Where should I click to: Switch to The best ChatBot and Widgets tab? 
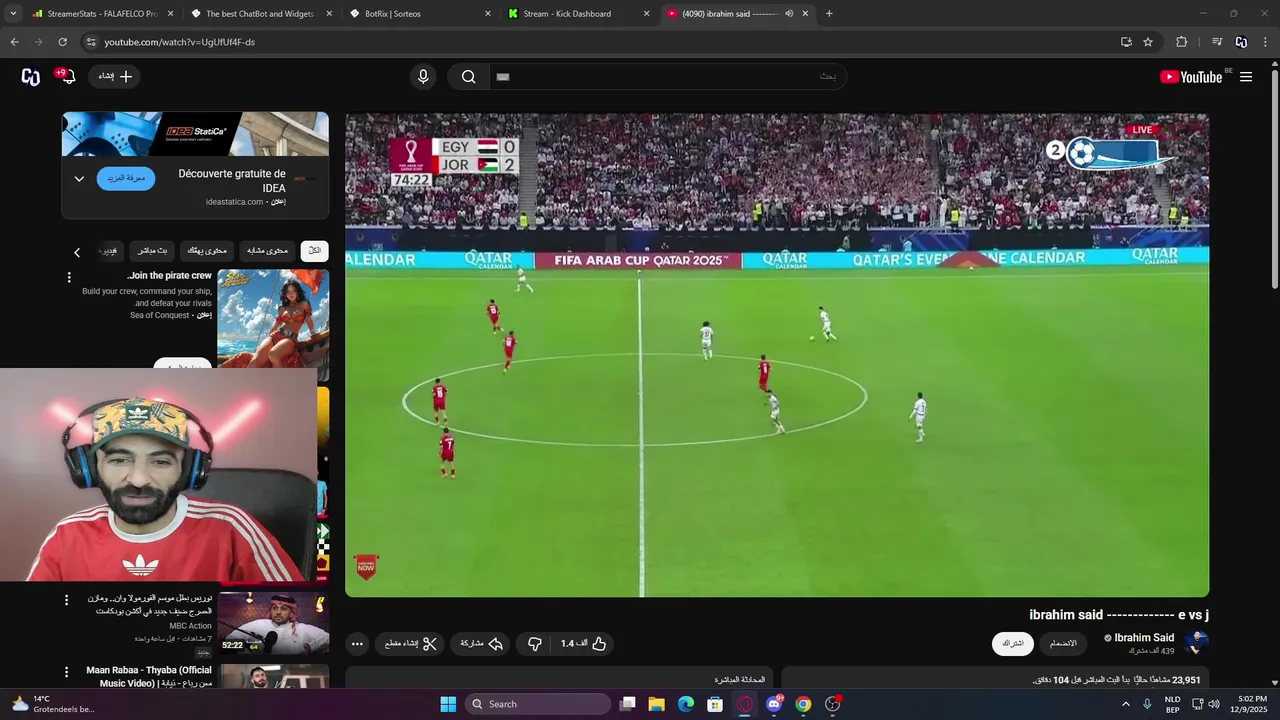(x=261, y=14)
